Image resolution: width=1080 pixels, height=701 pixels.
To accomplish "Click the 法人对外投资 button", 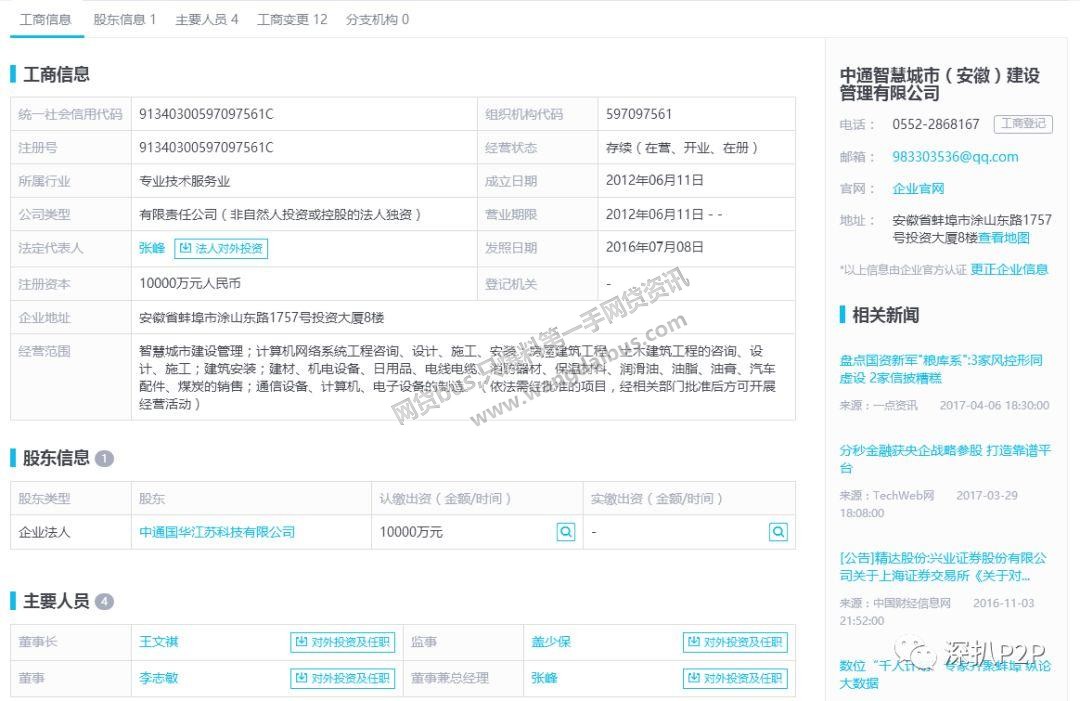I will (x=221, y=248).
